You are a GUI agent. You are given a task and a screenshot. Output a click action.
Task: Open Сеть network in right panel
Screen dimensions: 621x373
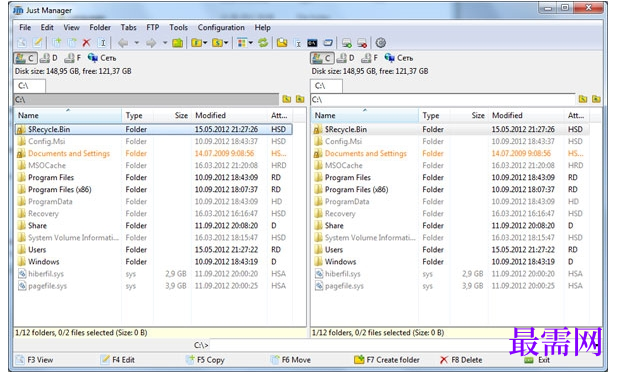pos(399,58)
